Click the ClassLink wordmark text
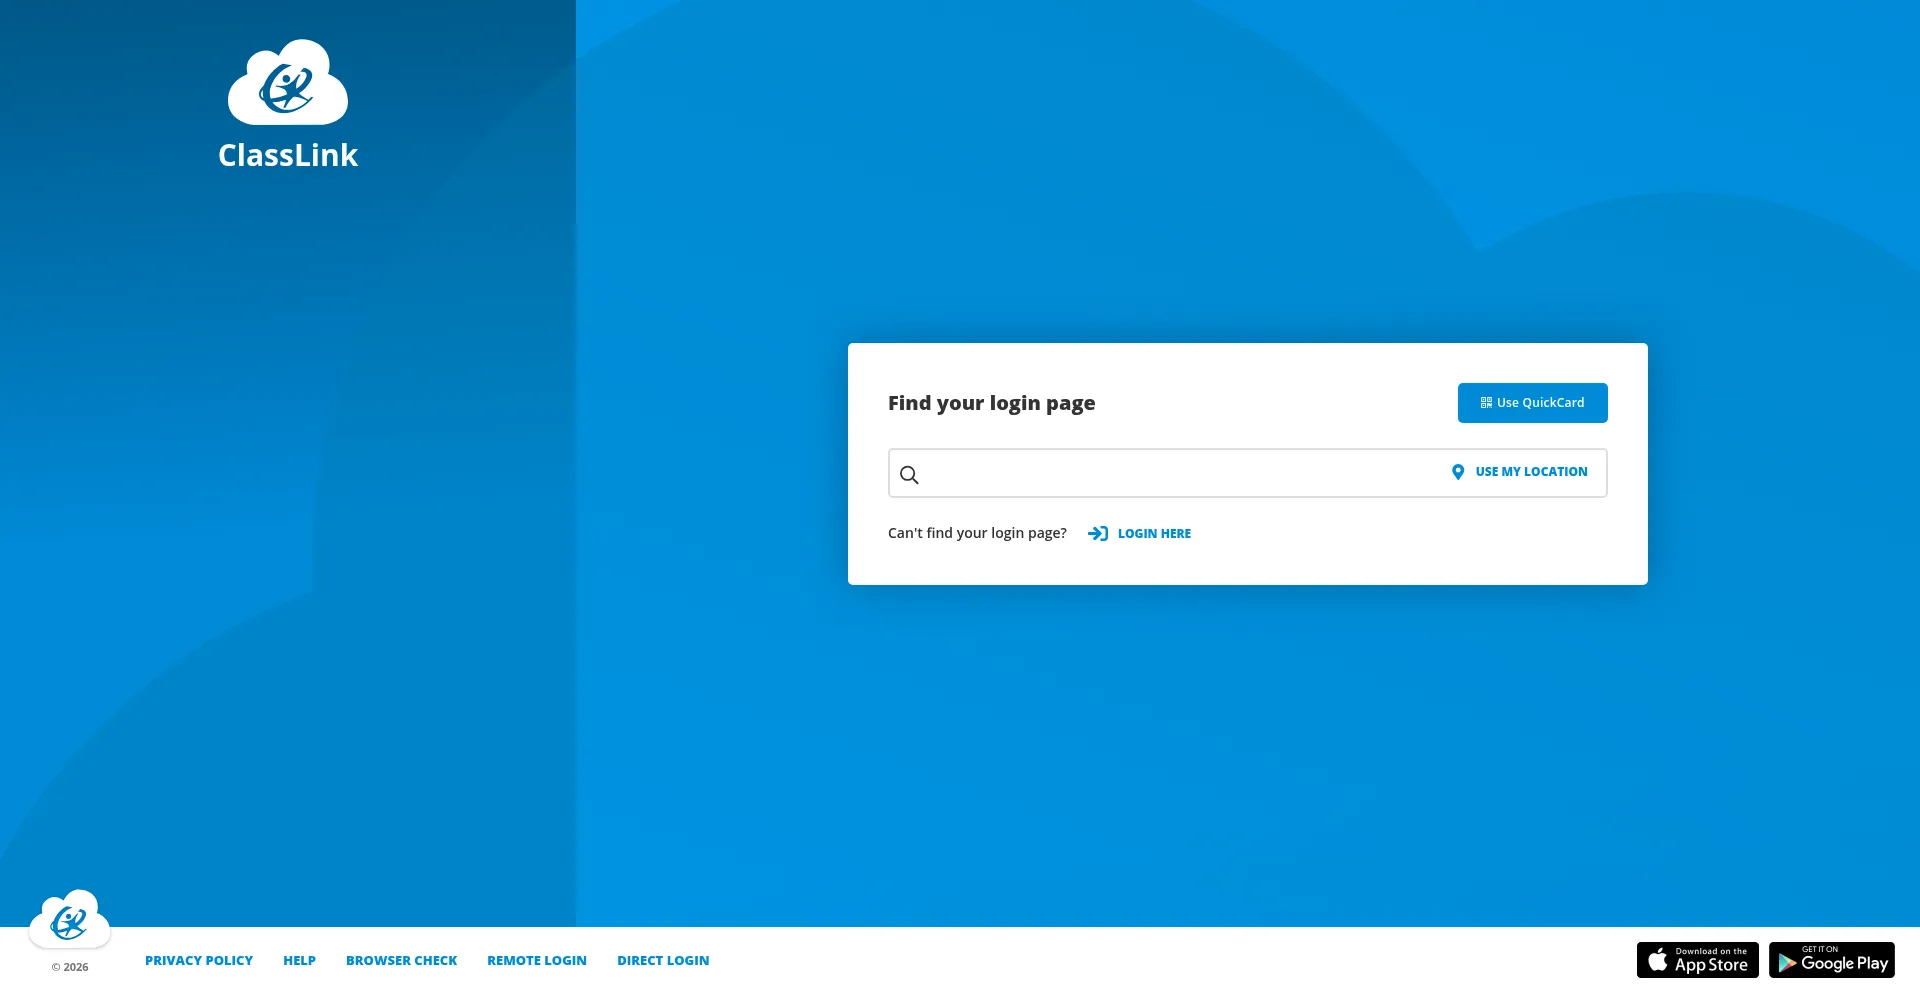Screen dimensions: 1920x993 [287, 155]
